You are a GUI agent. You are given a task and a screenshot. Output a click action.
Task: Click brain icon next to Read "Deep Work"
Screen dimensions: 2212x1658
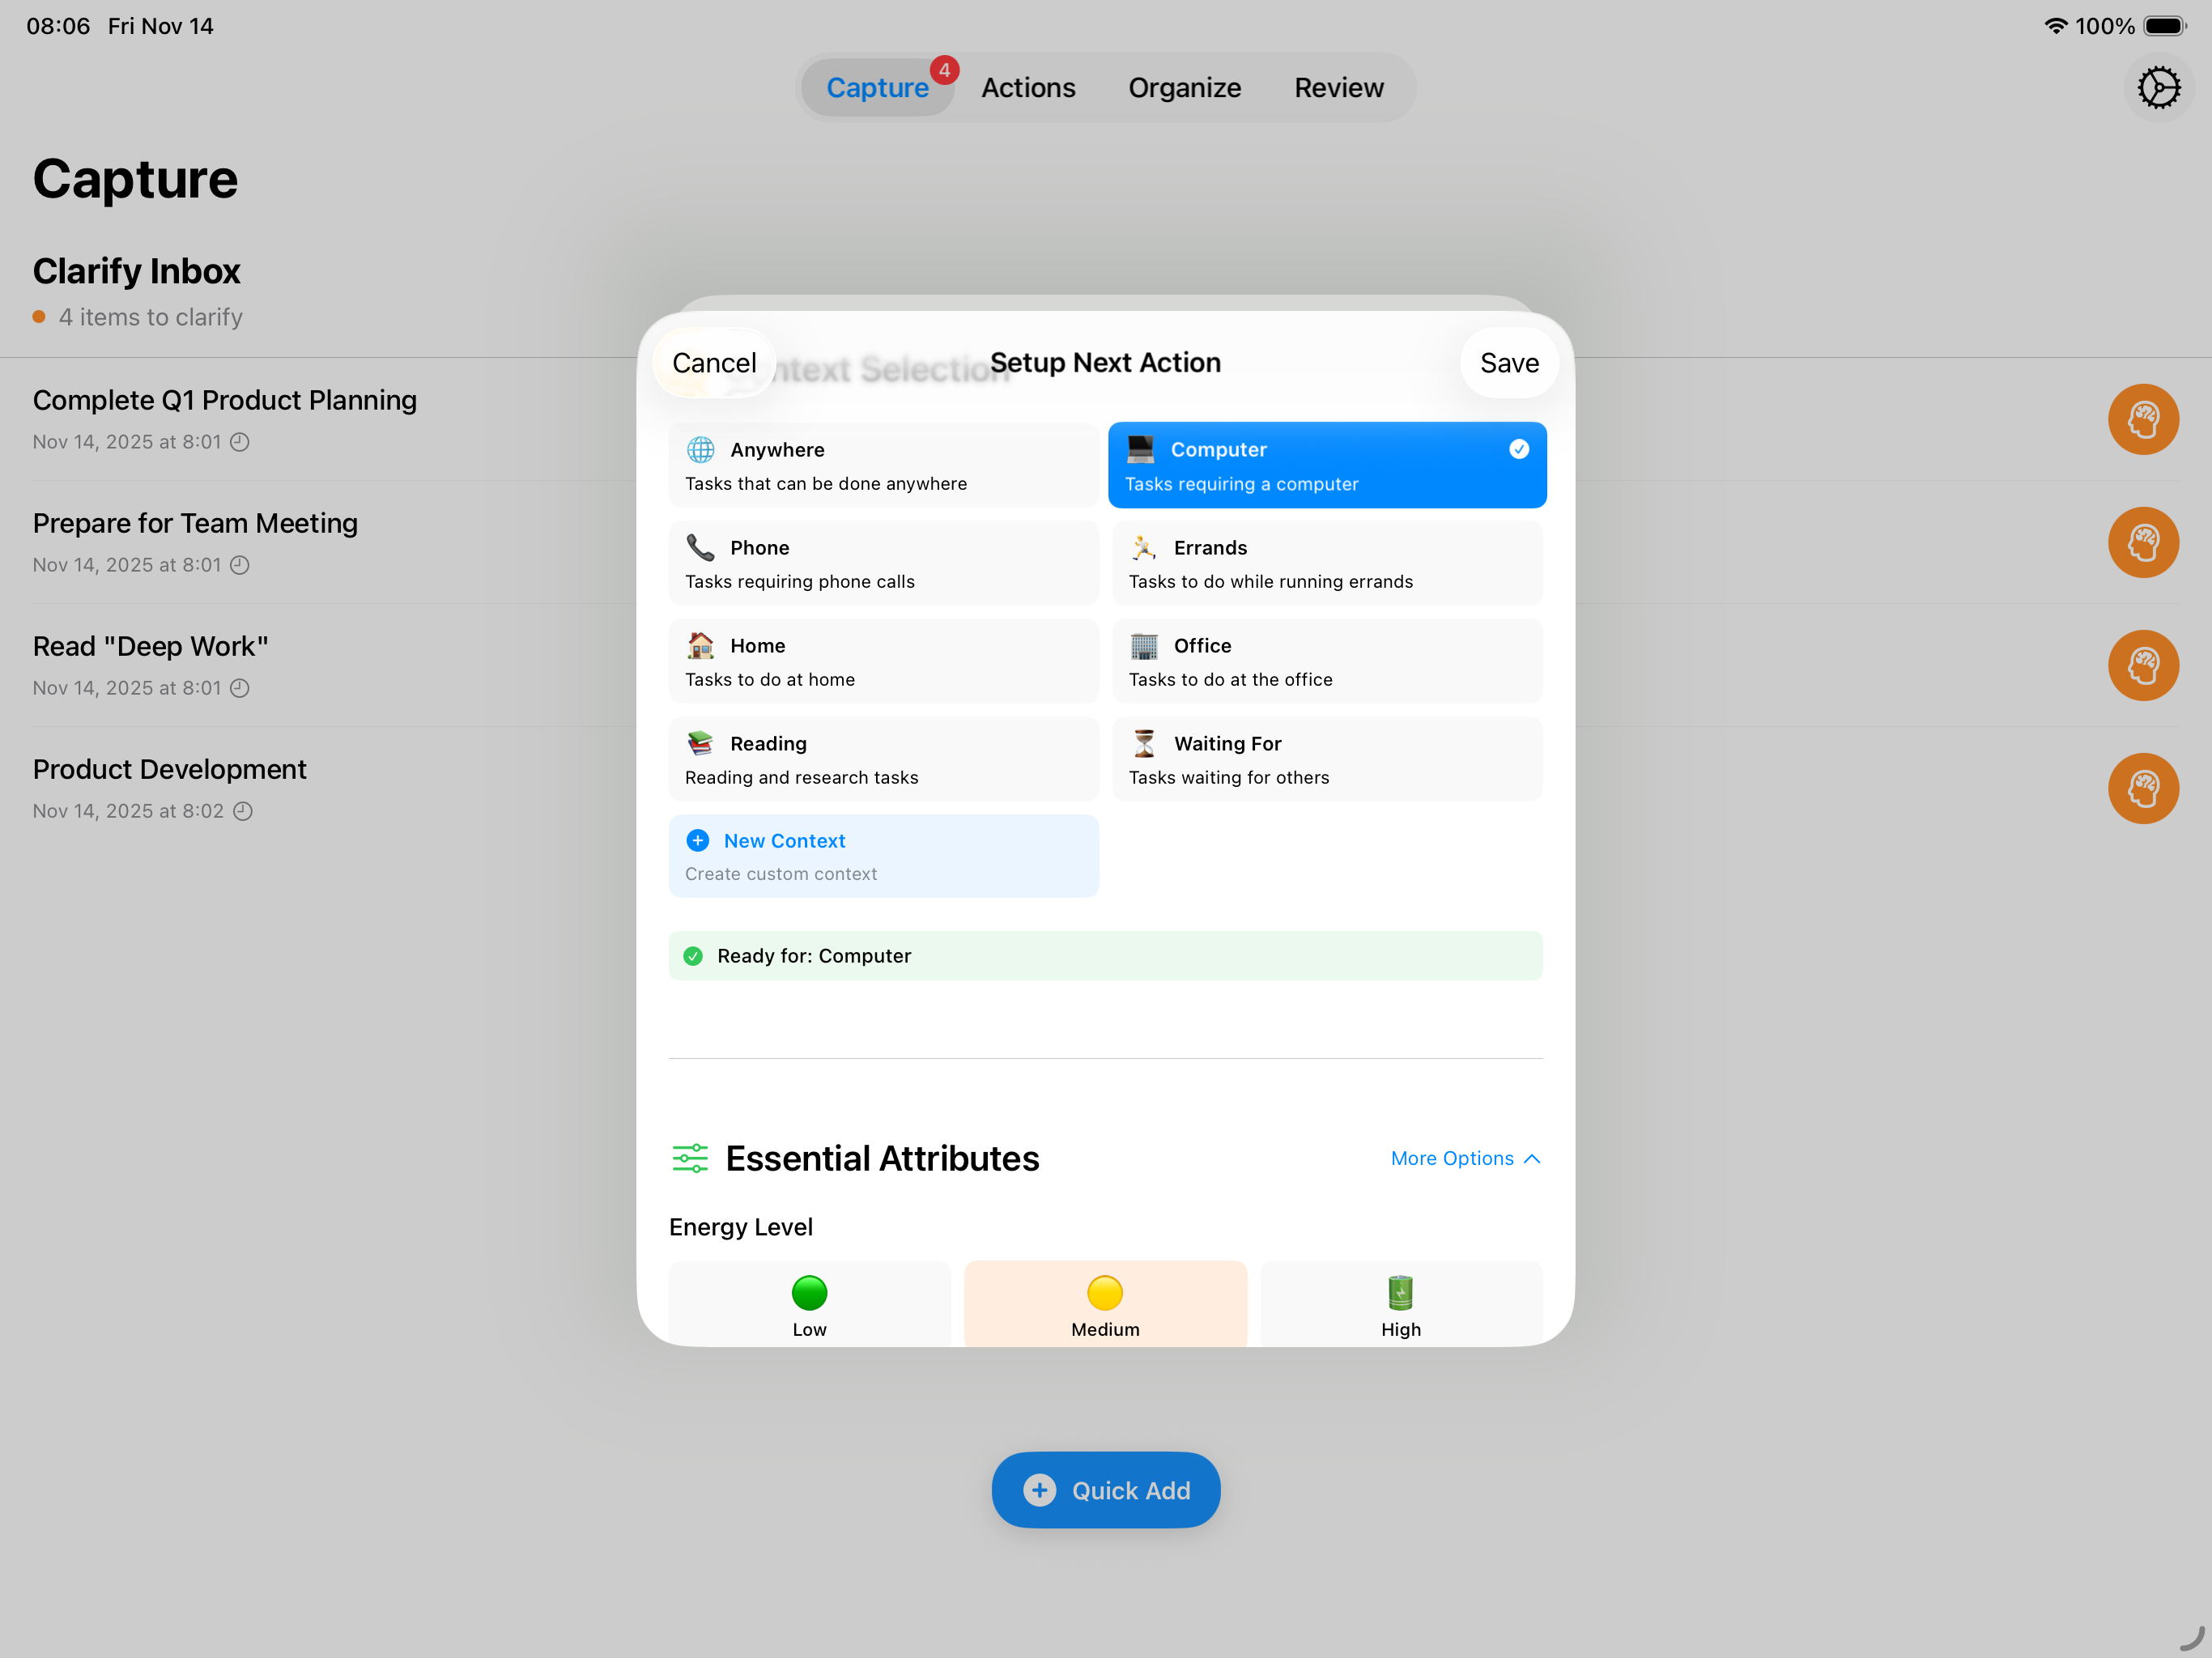click(x=2143, y=665)
